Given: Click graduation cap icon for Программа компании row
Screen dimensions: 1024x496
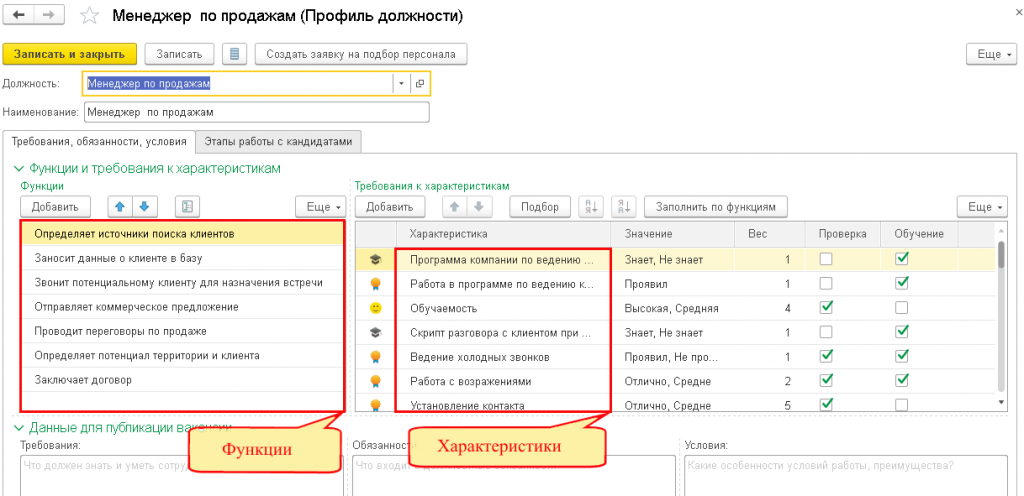Looking at the screenshot, I should 376,260.
